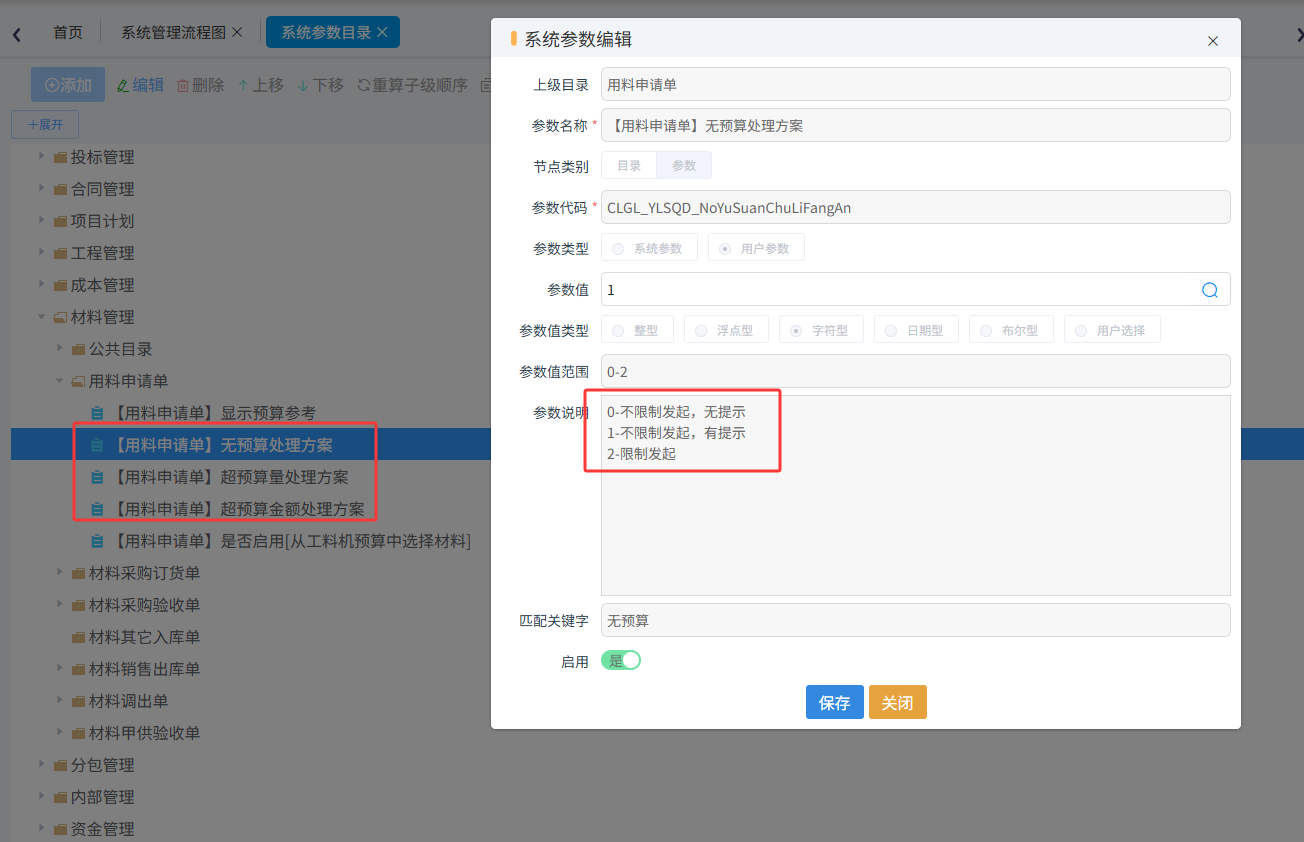The width and height of the screenshot is (1304, 842).
Task: Select the 日期型 value type radio
Action: pos(916,330)
